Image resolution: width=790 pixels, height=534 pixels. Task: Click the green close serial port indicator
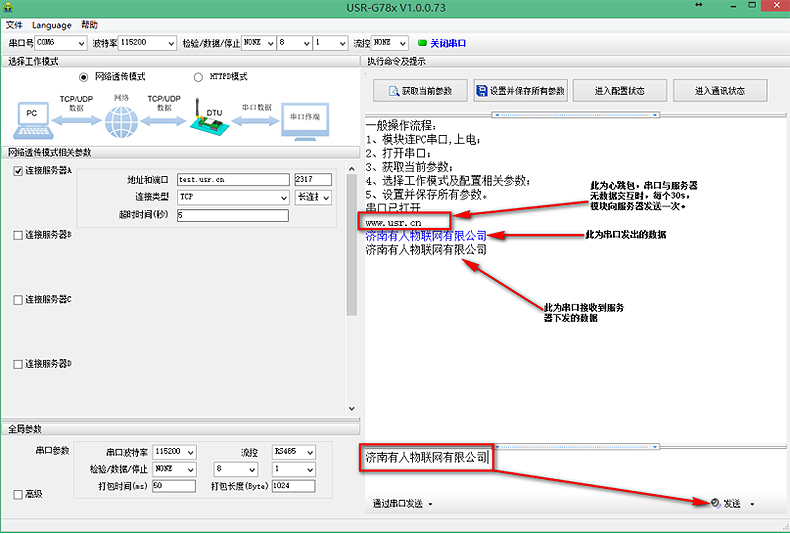tap(423, 43)
